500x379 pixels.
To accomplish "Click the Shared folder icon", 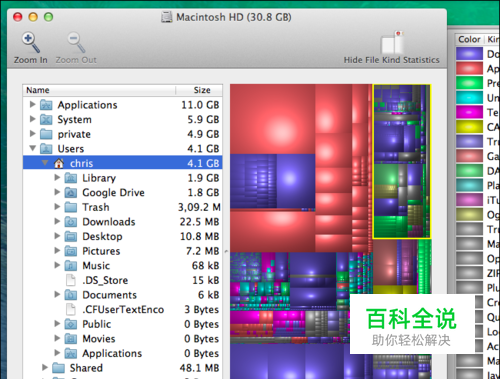I will click(58, 368).
